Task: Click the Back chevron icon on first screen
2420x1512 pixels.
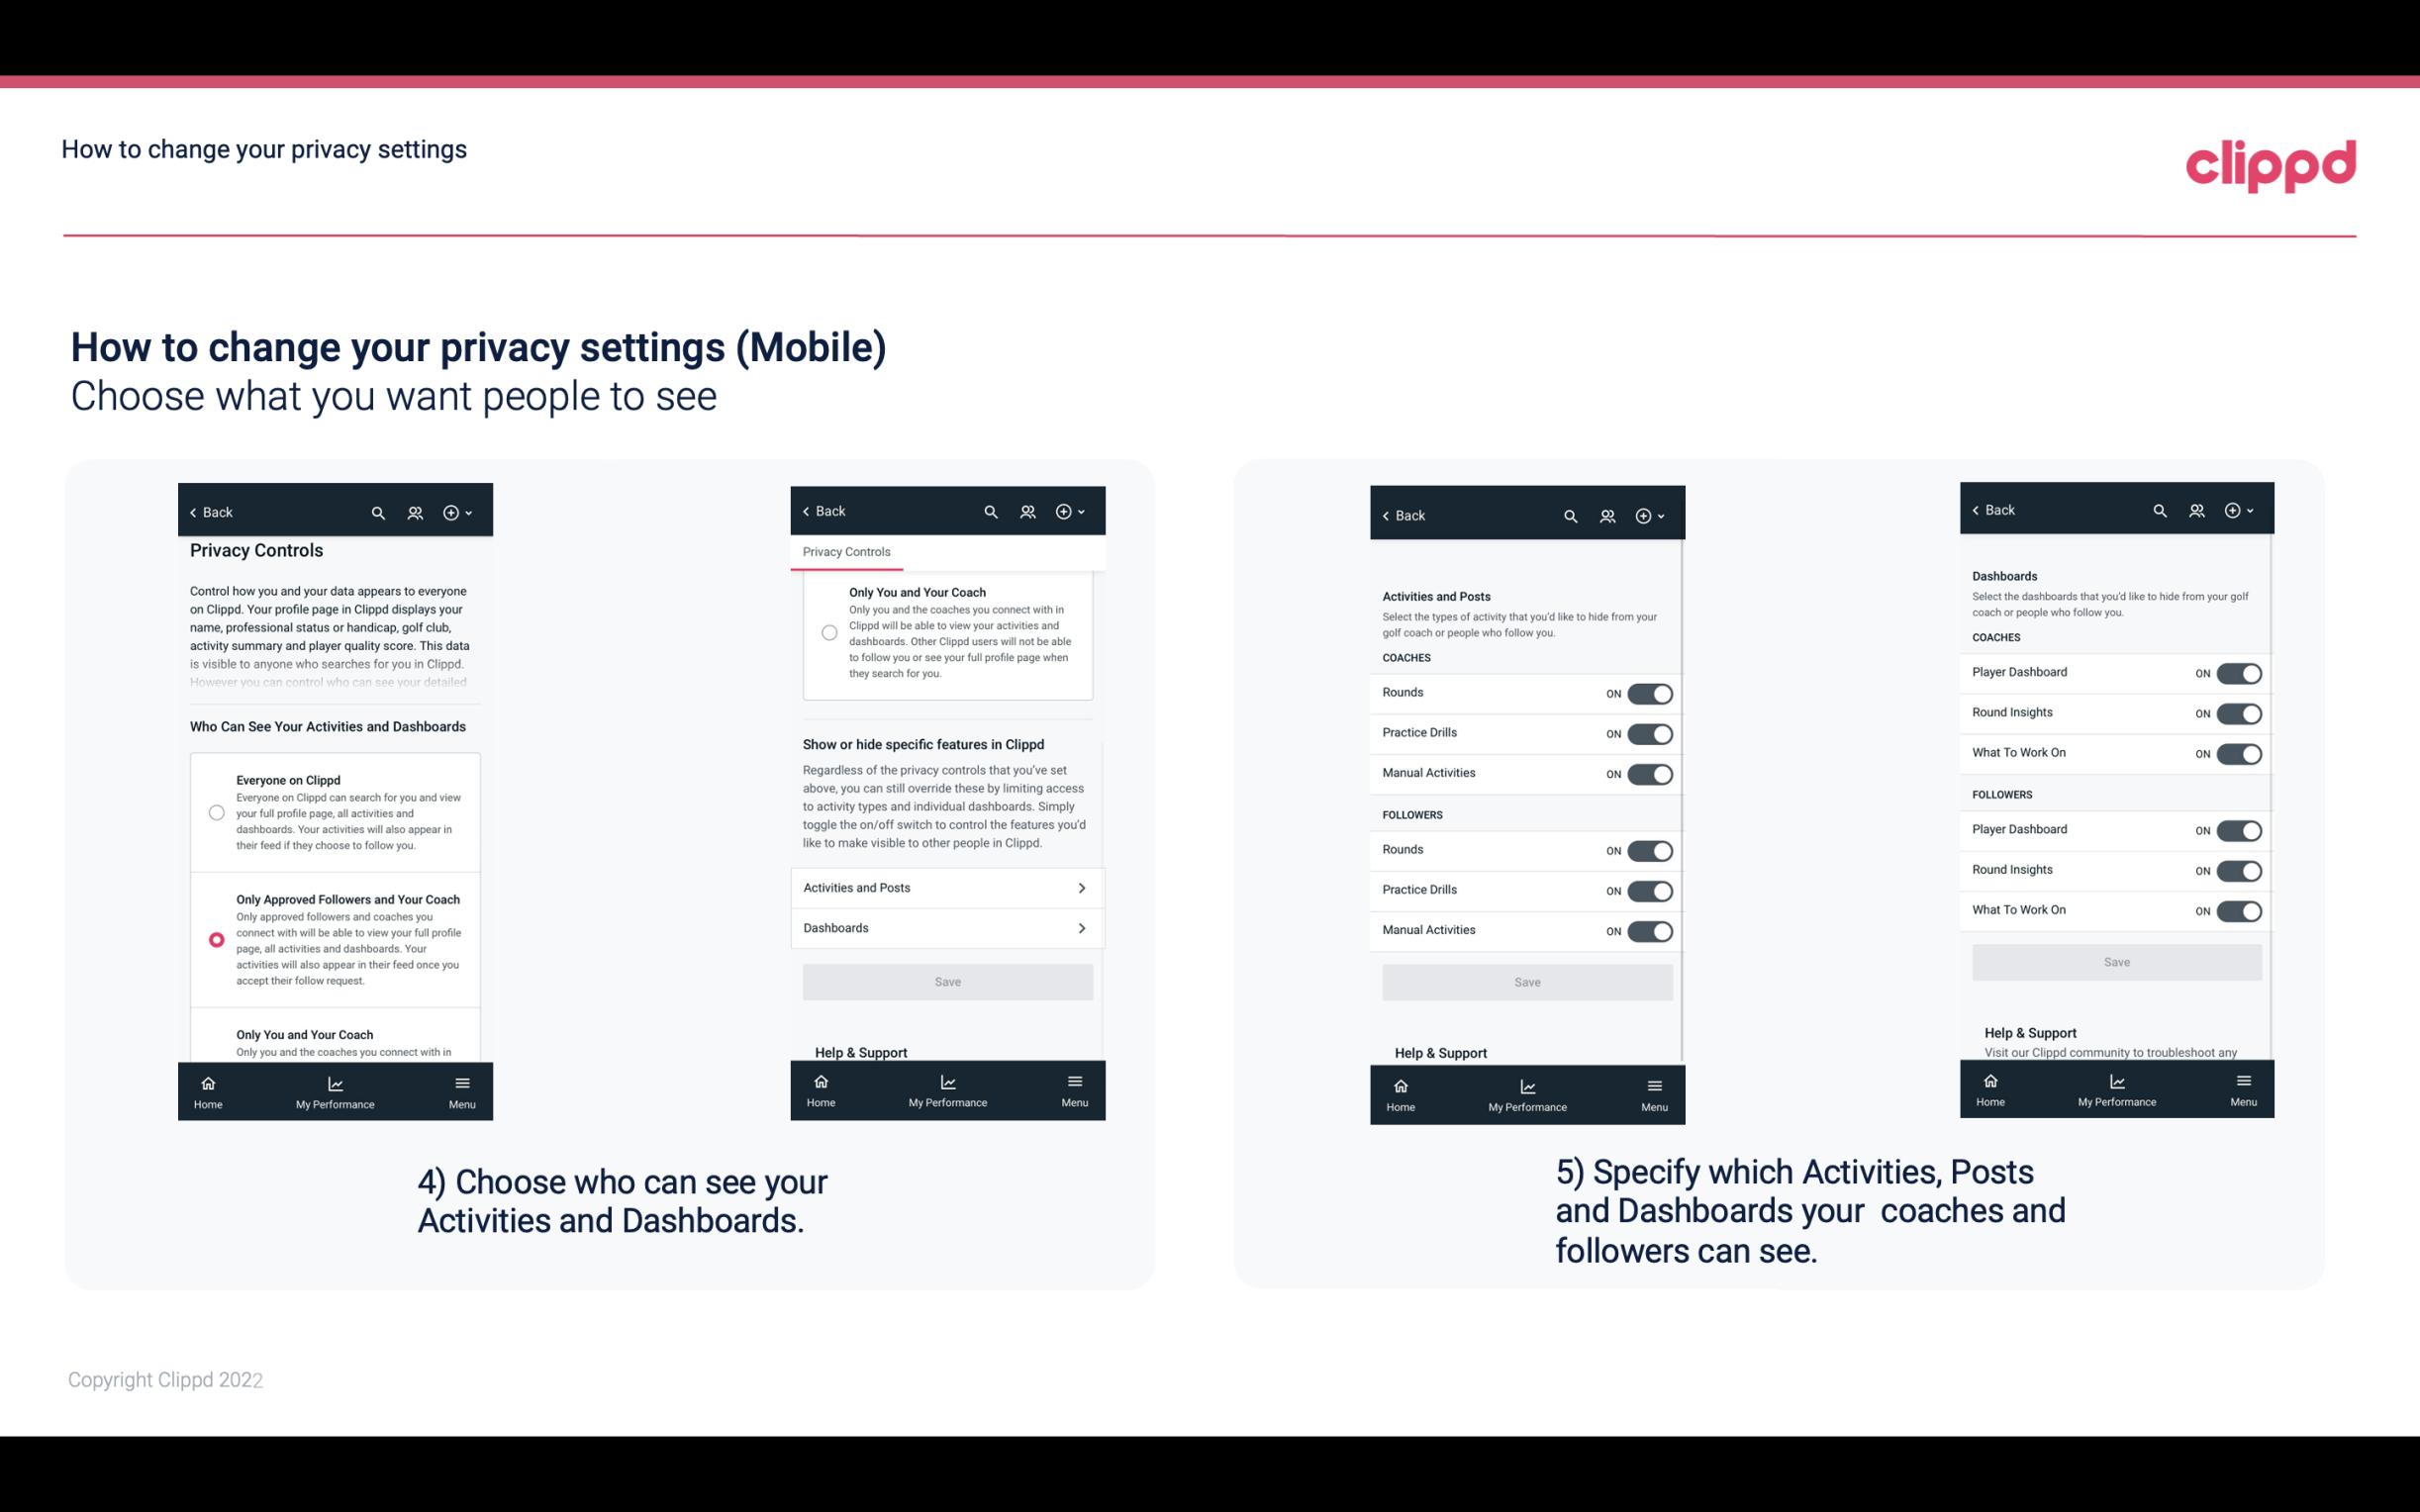Action: coord(195,511)
